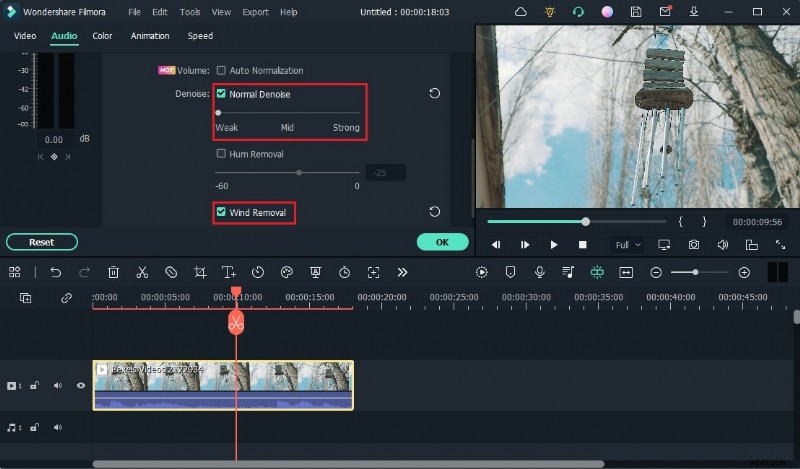Select the split scissors tool in toolbar
Image resolution: width=800 pixels, height=469 pixels.
click(x=142, y=272)
